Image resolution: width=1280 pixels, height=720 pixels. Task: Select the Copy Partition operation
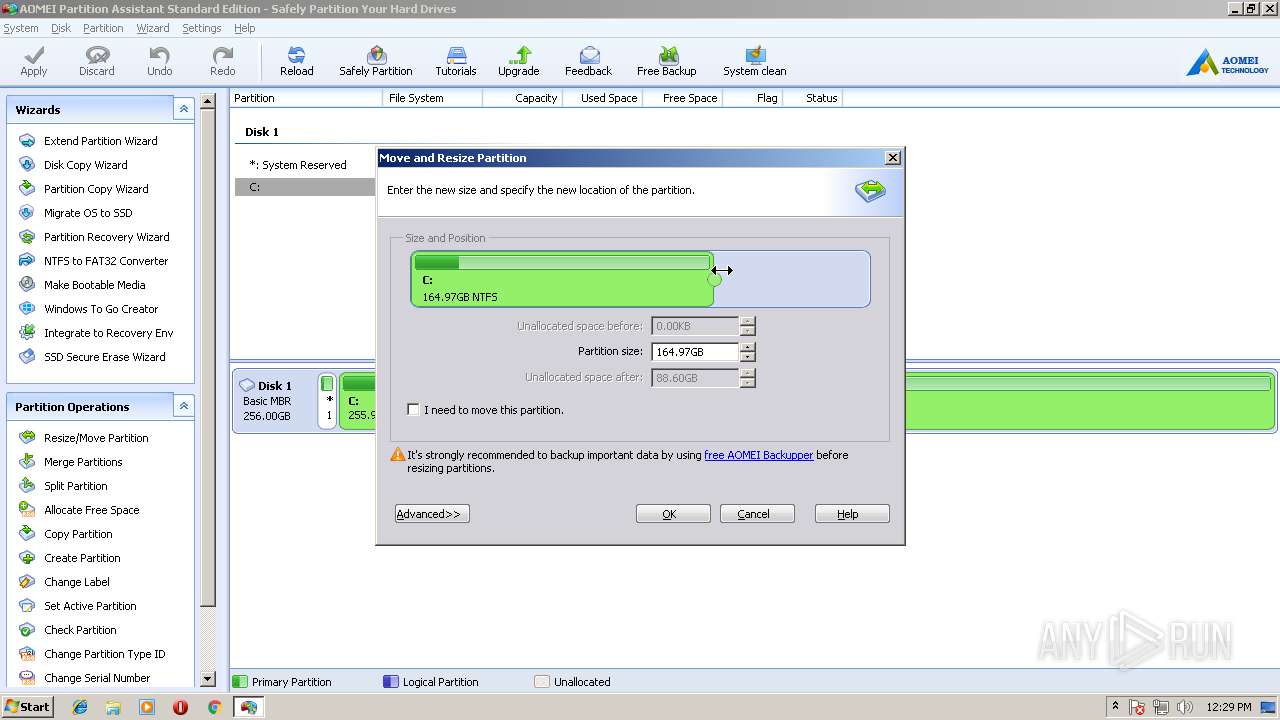pos(78,534)
